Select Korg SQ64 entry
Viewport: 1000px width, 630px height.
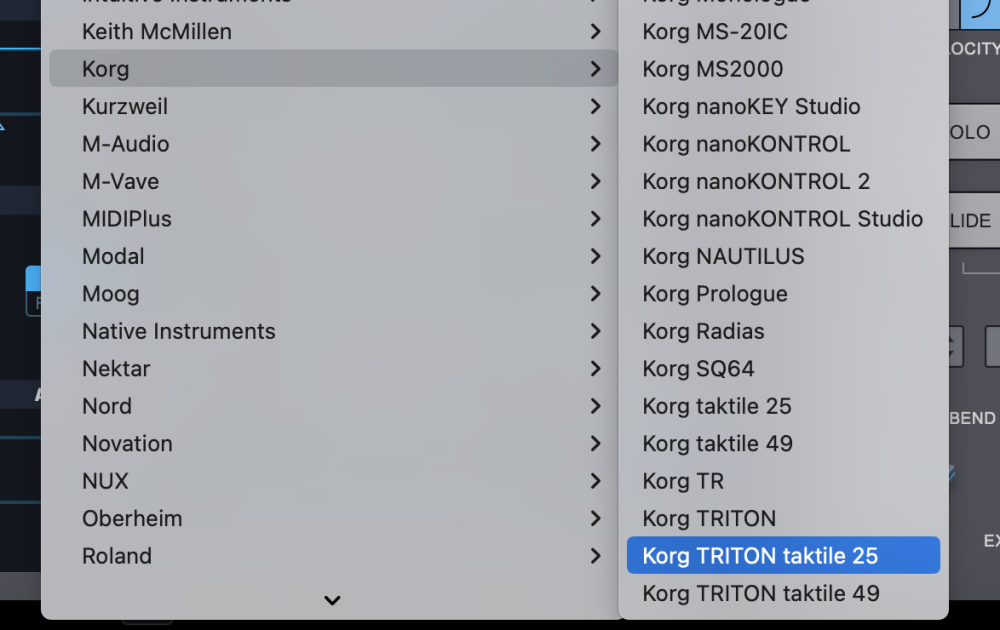click(698, 369)
